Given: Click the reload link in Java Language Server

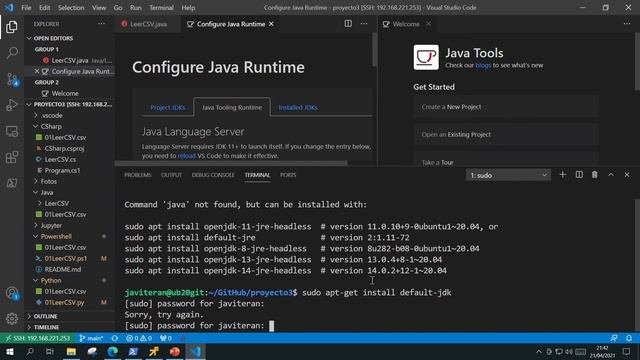Looking at the screenshot, I should (x=187, y=156).
